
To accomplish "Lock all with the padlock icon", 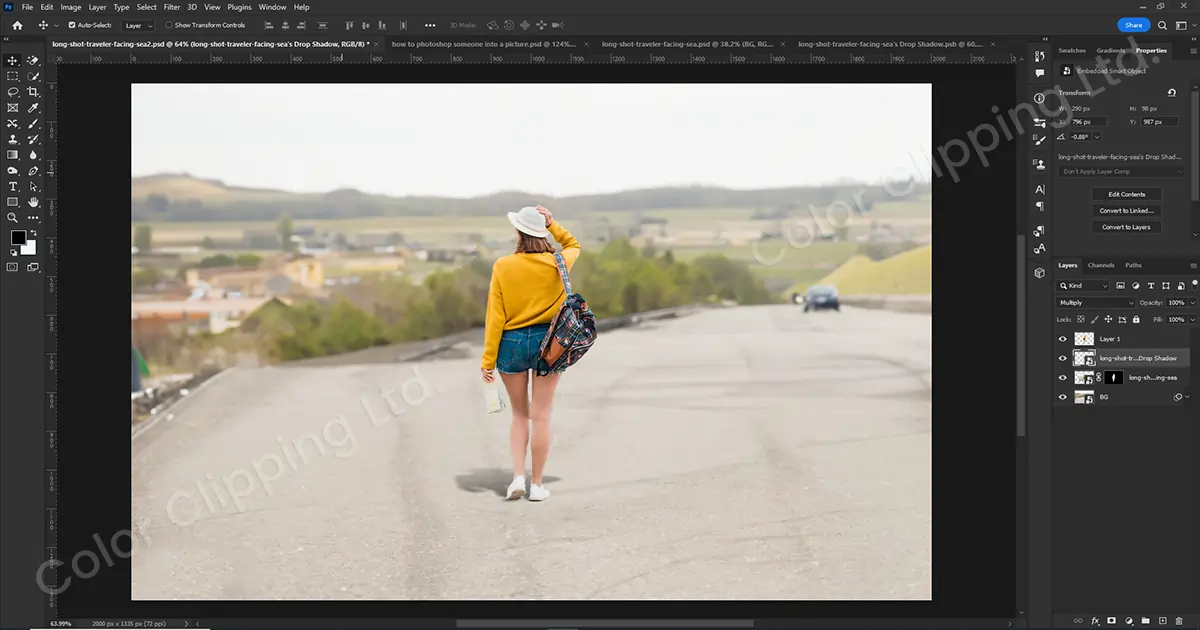I will 1135,319.
